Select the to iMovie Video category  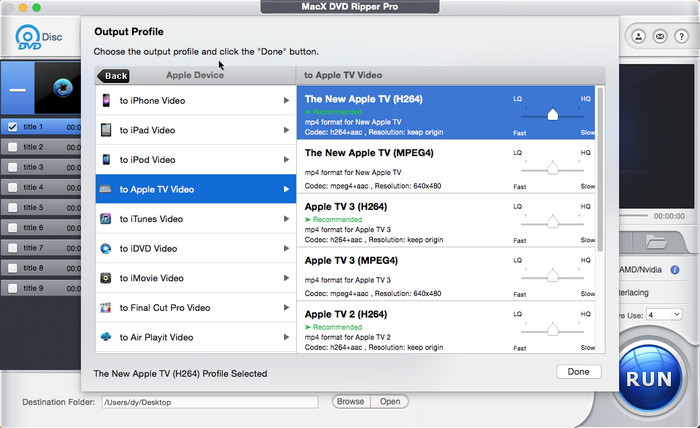196,278
